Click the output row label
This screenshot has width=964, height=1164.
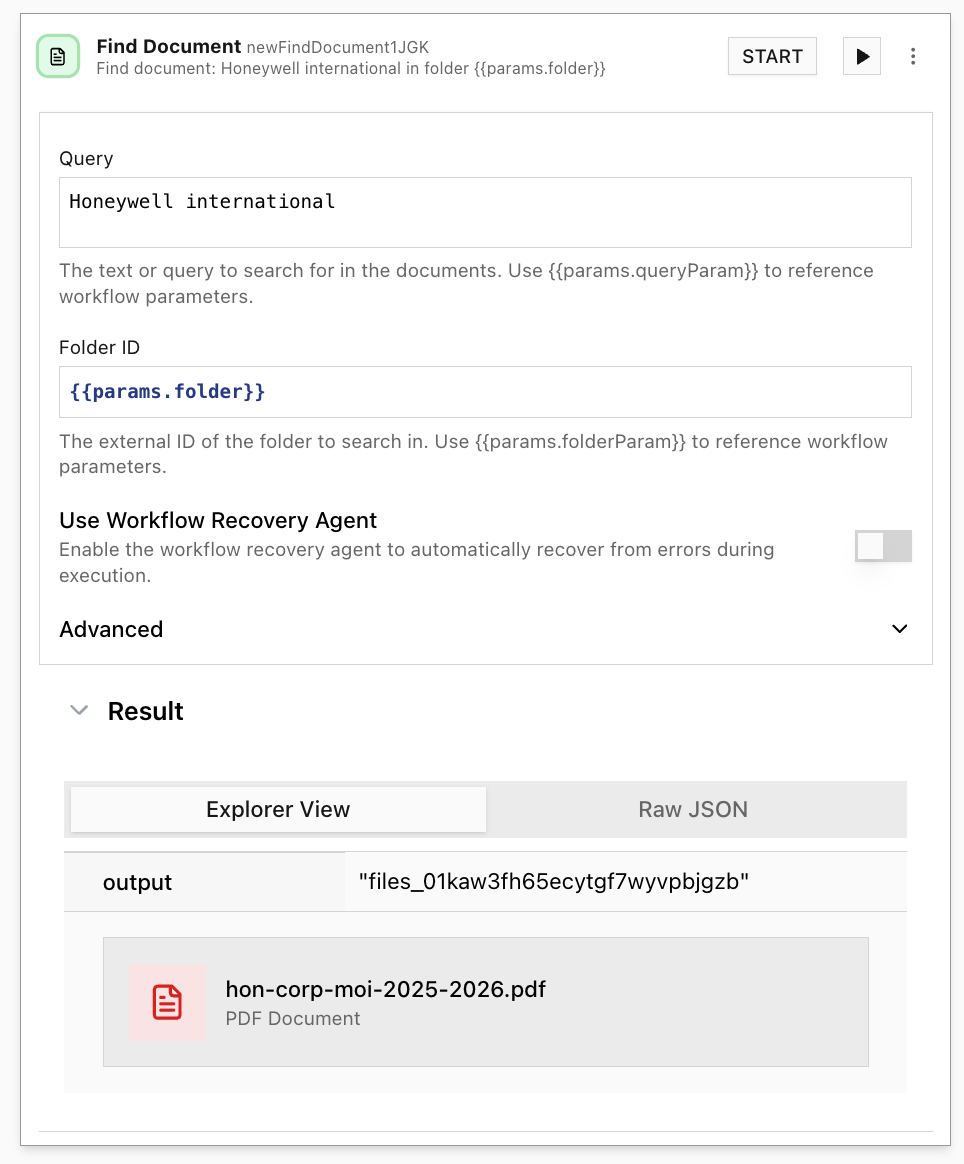point(137,882)
